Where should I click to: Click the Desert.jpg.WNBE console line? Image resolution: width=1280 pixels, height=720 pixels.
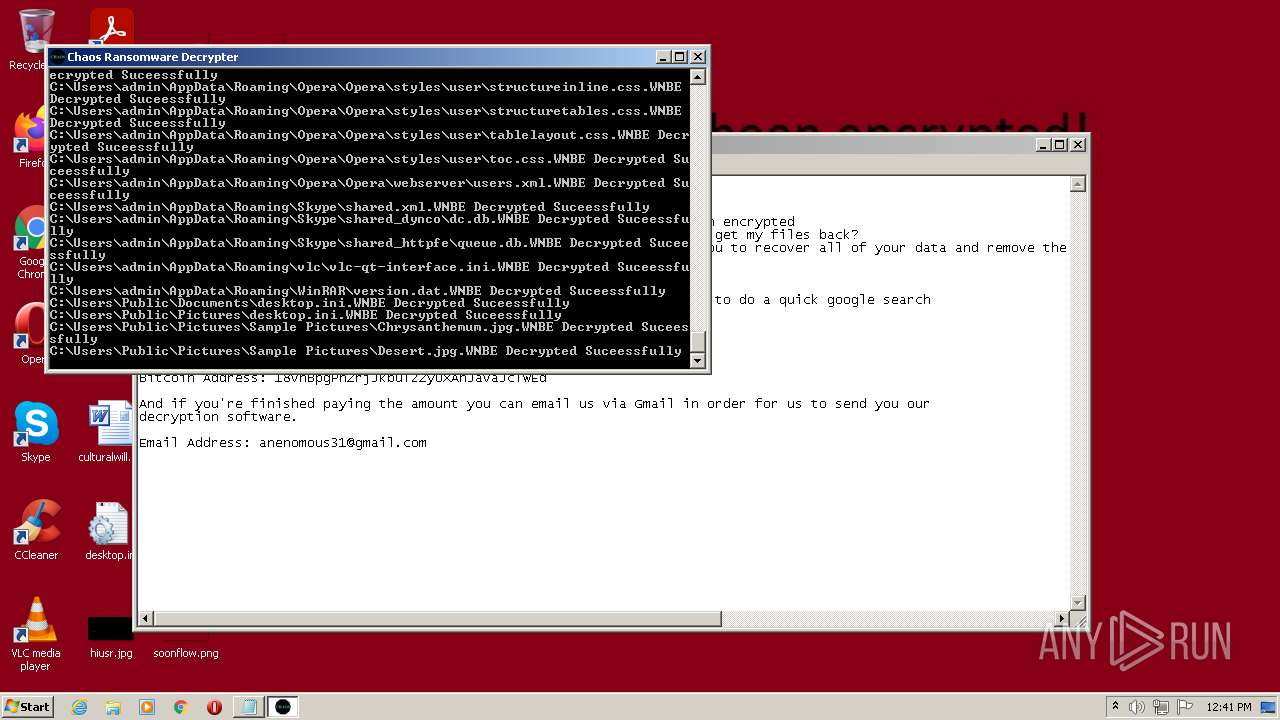coord(366,351)
